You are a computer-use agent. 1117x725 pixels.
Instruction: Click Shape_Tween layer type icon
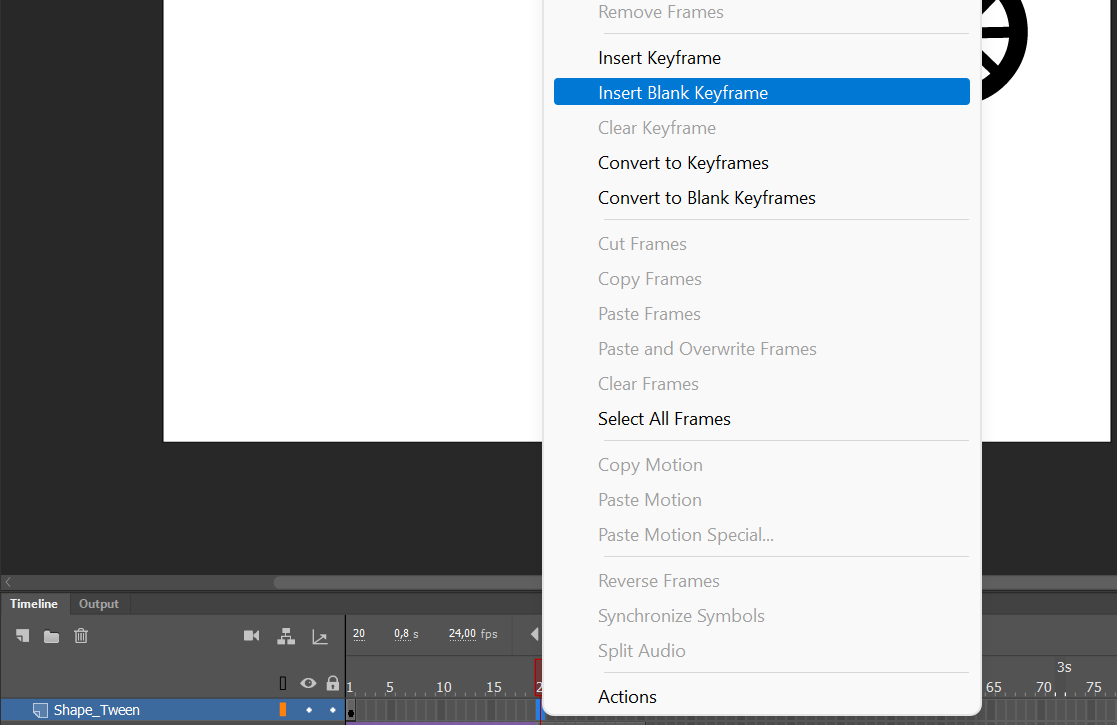pos(41,710)
